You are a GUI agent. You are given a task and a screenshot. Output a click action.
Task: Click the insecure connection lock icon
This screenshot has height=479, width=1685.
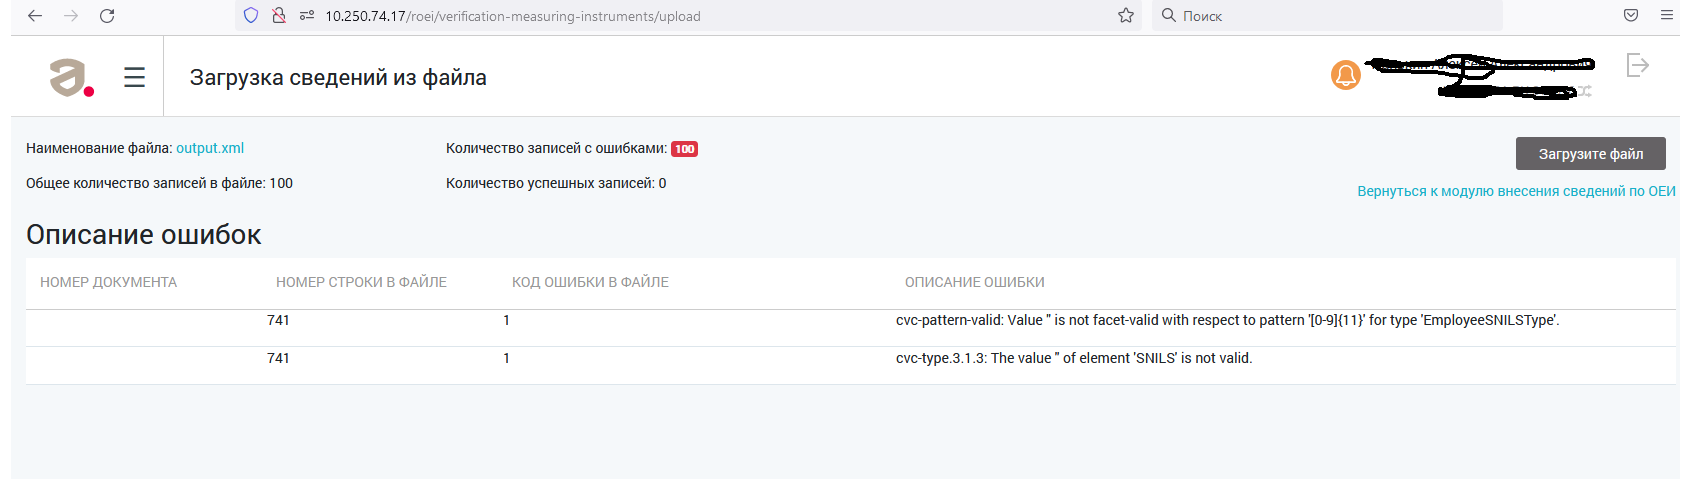point(279,16)
